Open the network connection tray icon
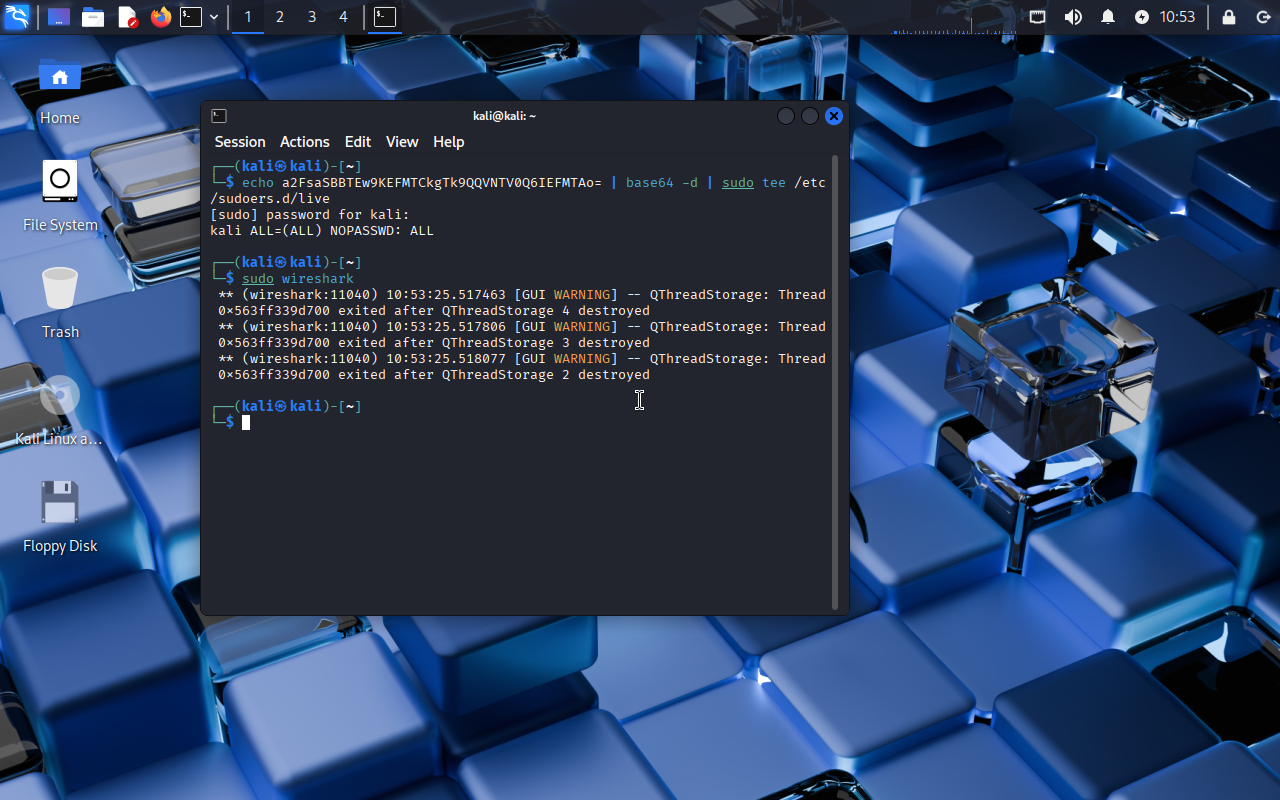The image size is (1280, 800). click(1038, 17)
